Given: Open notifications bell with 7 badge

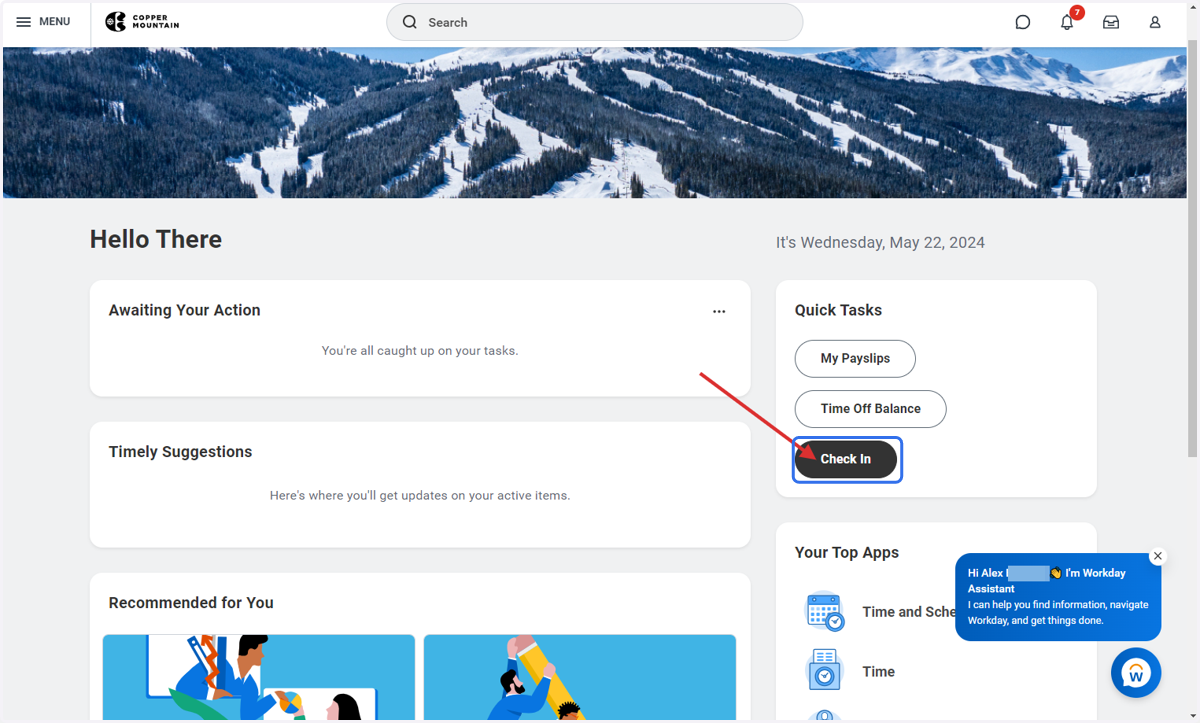Looking at the screenshot, I should 1067,22.
